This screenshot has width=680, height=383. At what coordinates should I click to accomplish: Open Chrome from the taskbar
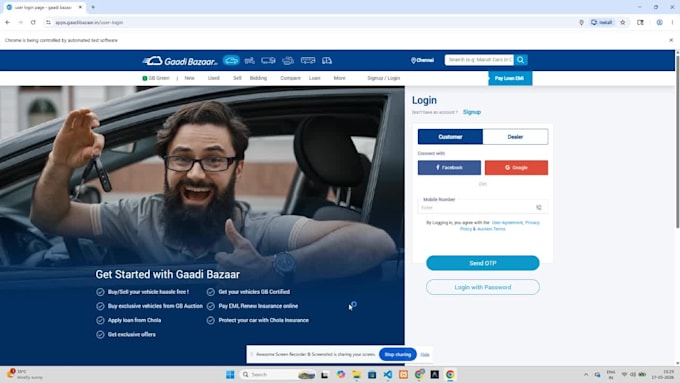tap(450, 374)
